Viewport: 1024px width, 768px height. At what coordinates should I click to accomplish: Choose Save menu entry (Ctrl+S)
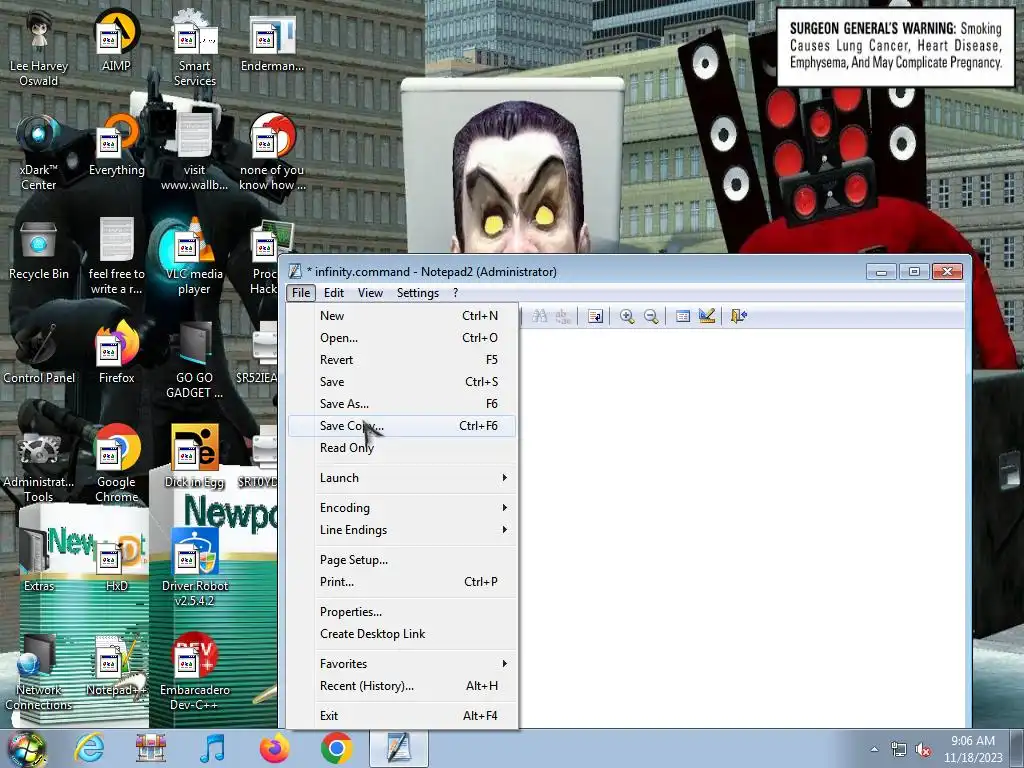(401, 382)
